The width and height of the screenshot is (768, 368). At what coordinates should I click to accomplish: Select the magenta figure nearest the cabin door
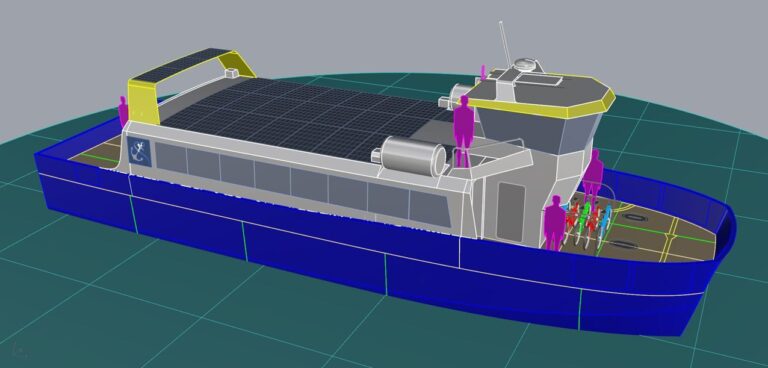[555, 223]
